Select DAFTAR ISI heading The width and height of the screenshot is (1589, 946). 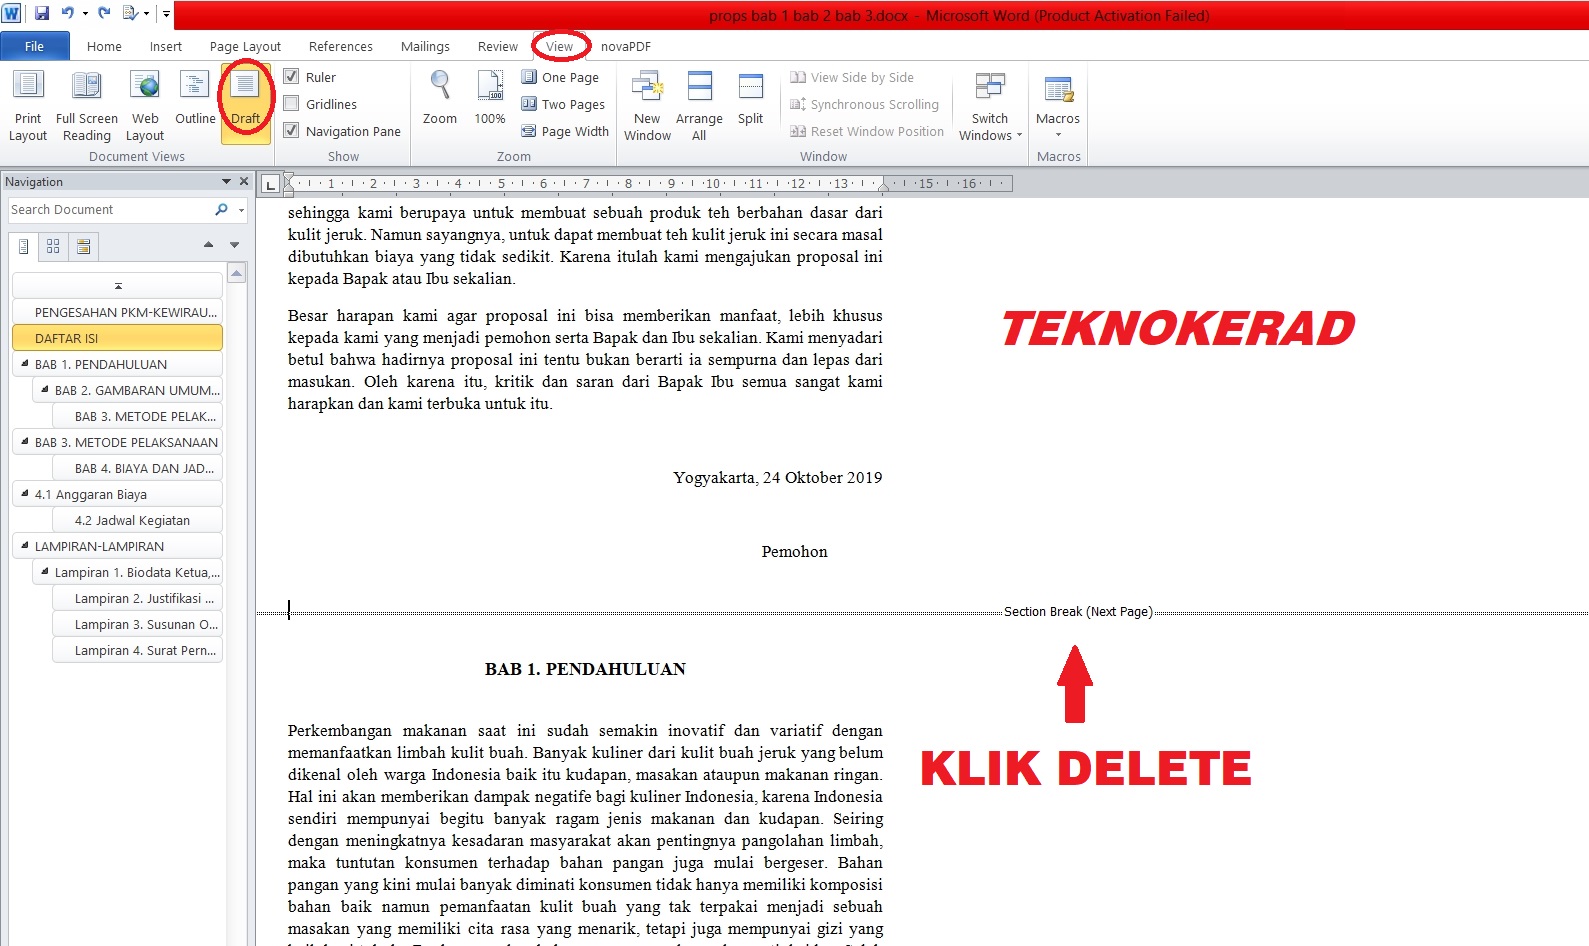tap(118, 338)
